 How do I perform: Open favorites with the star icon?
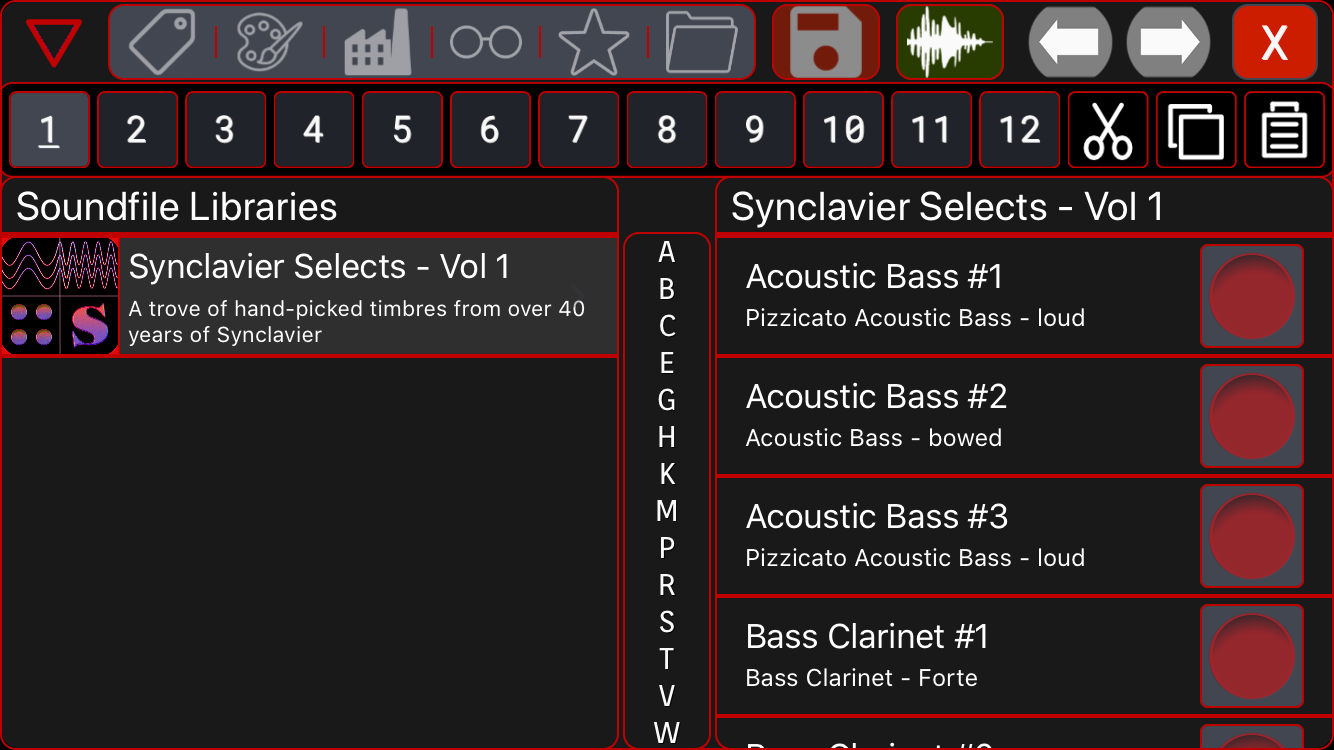click(594, 43)
